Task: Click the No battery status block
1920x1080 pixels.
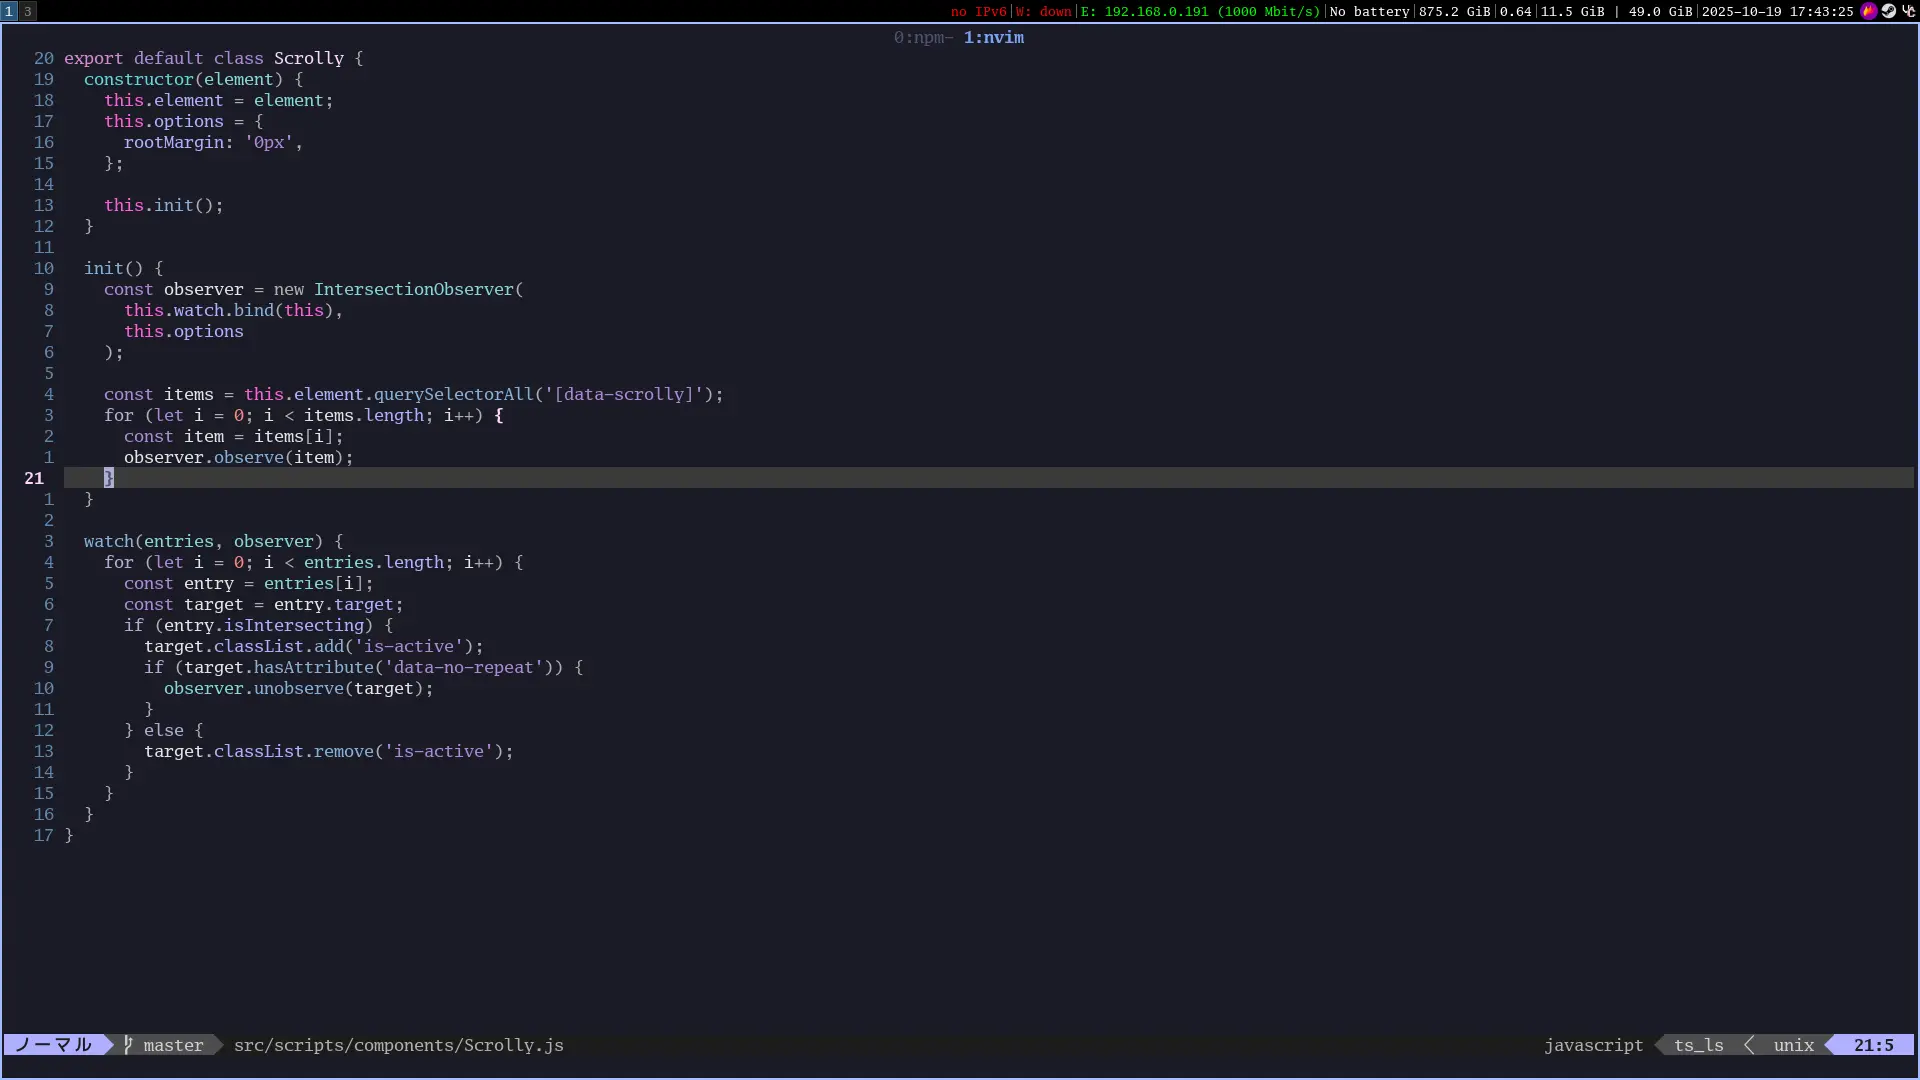Action: [1369, 11]
